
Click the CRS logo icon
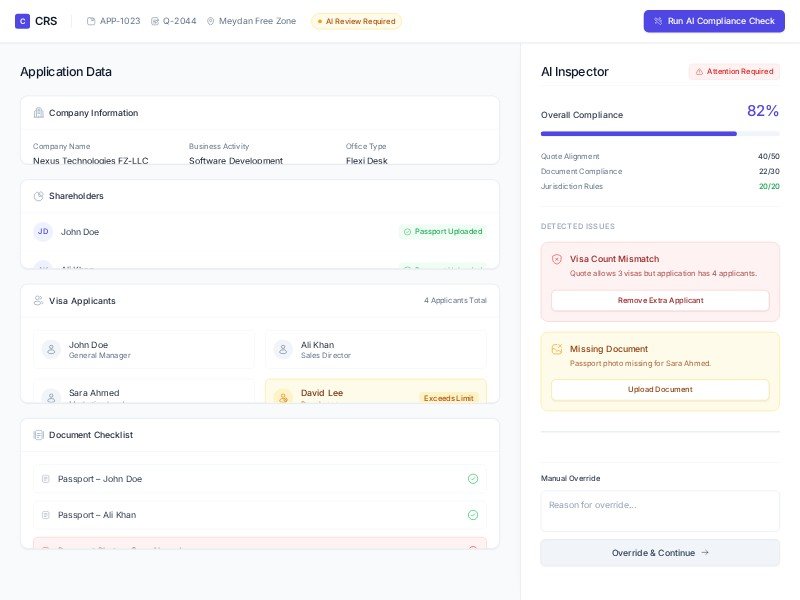click(22, 21)
